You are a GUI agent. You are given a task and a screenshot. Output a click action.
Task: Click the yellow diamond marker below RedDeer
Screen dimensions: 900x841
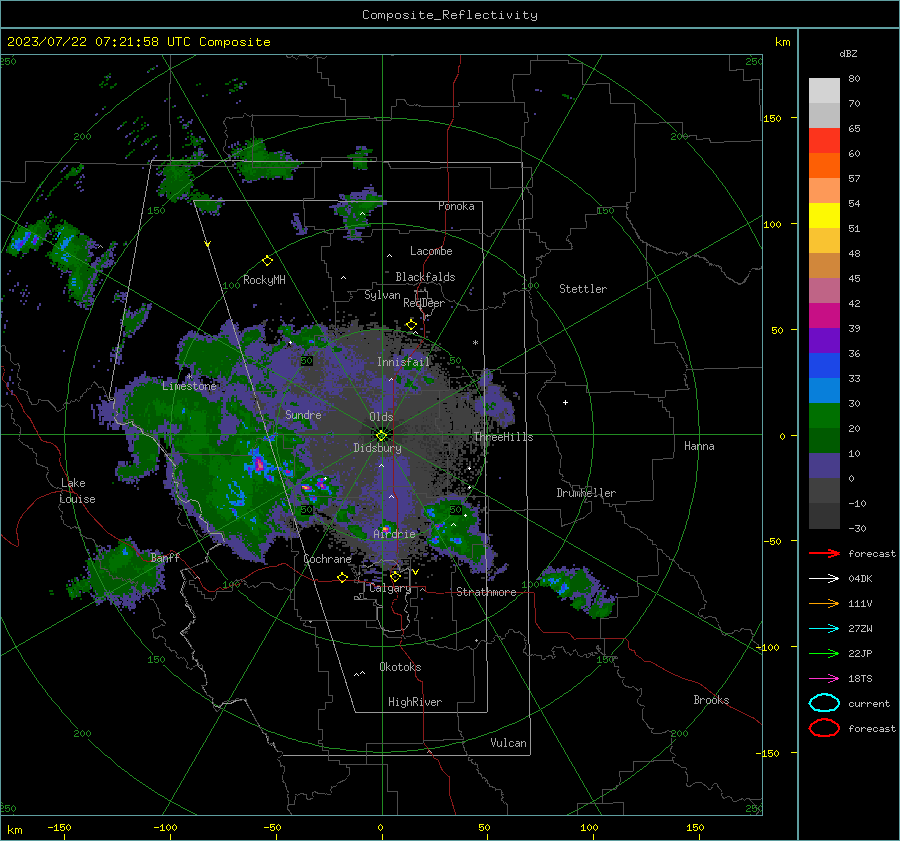click(x=411, y=325)
